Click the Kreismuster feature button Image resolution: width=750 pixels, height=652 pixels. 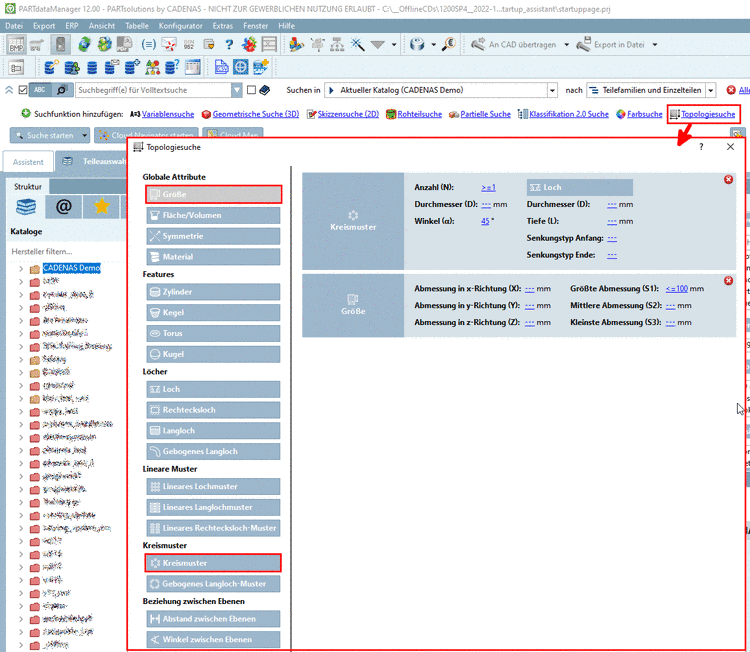click(213, 563)
